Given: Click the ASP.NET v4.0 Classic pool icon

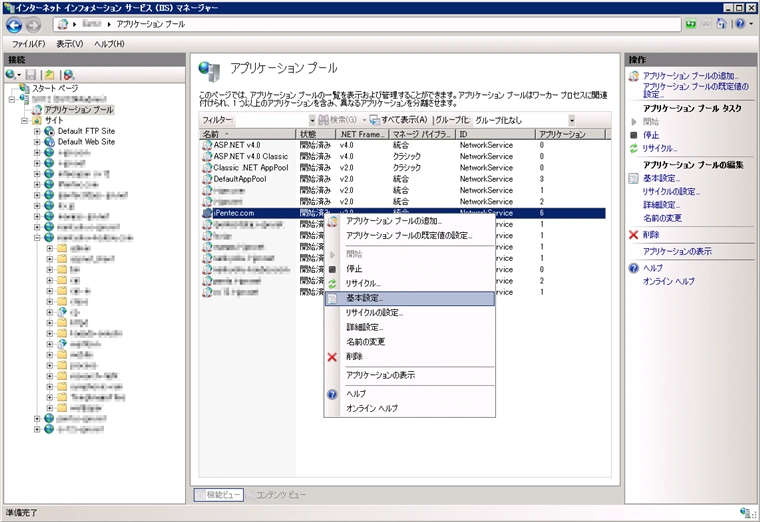Looking at the screenshot, I should click(x=206, y=156).
